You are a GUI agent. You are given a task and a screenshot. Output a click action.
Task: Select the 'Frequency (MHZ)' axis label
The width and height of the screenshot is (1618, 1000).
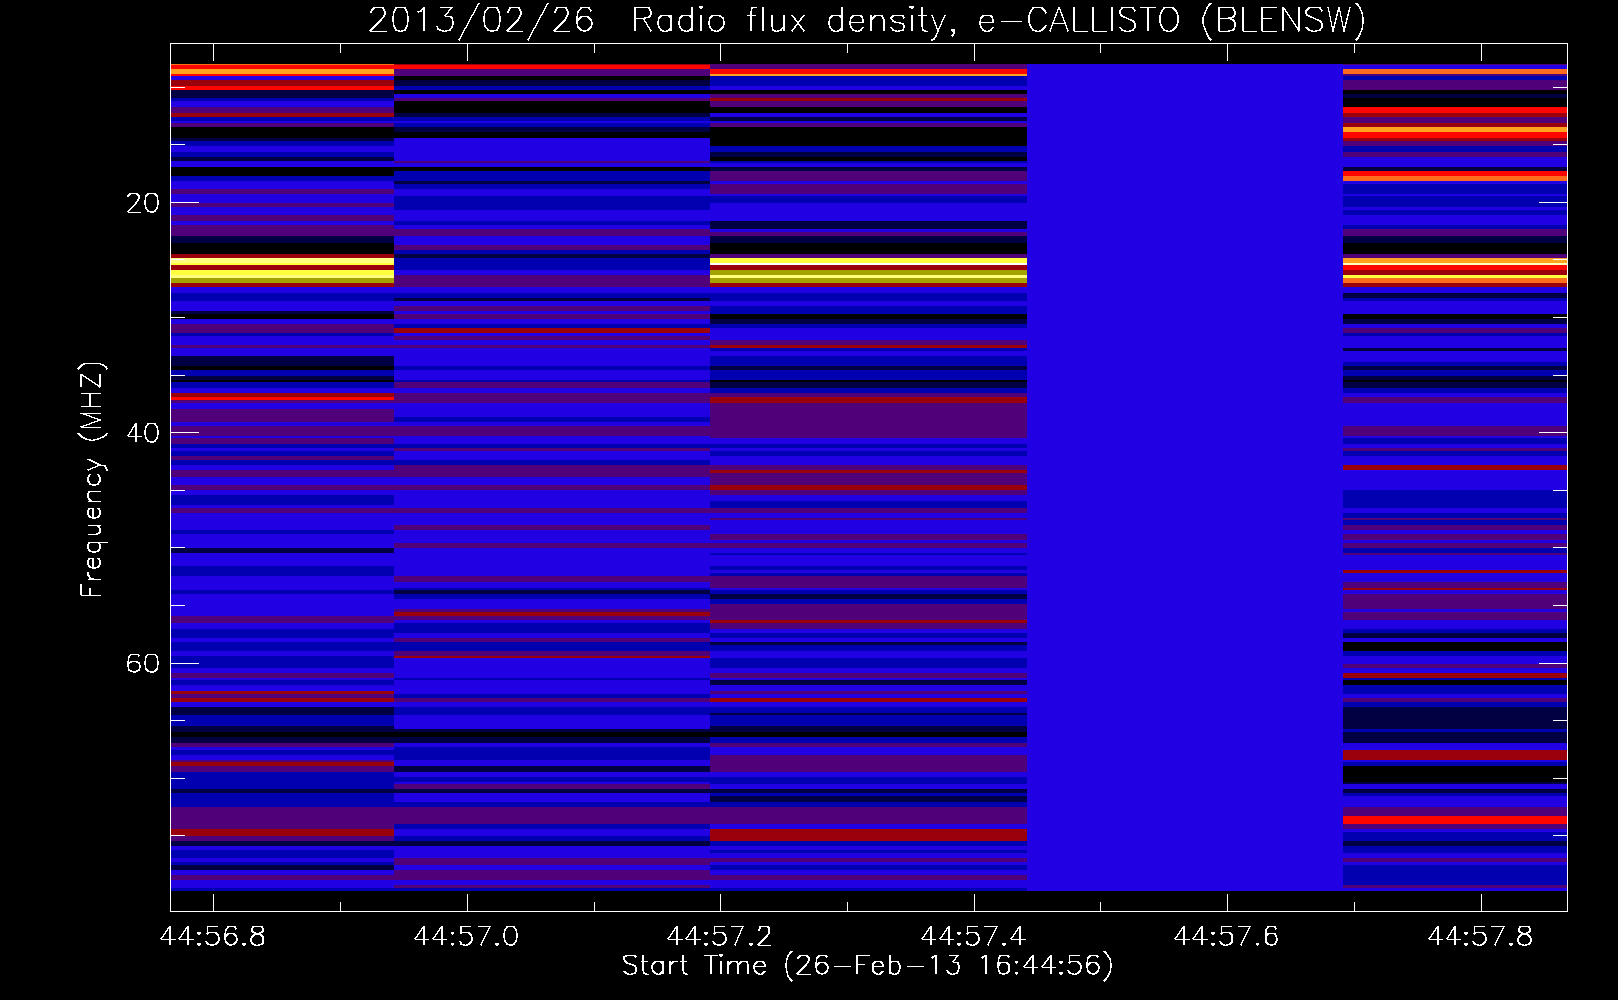click(91, 480)
